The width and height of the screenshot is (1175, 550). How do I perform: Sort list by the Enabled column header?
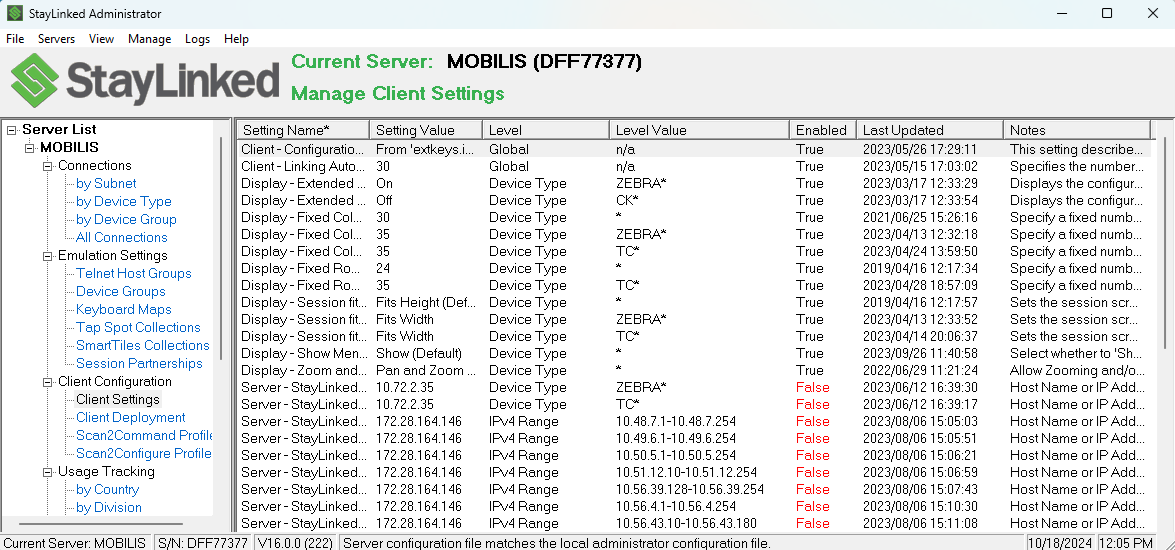pos(821,130)
